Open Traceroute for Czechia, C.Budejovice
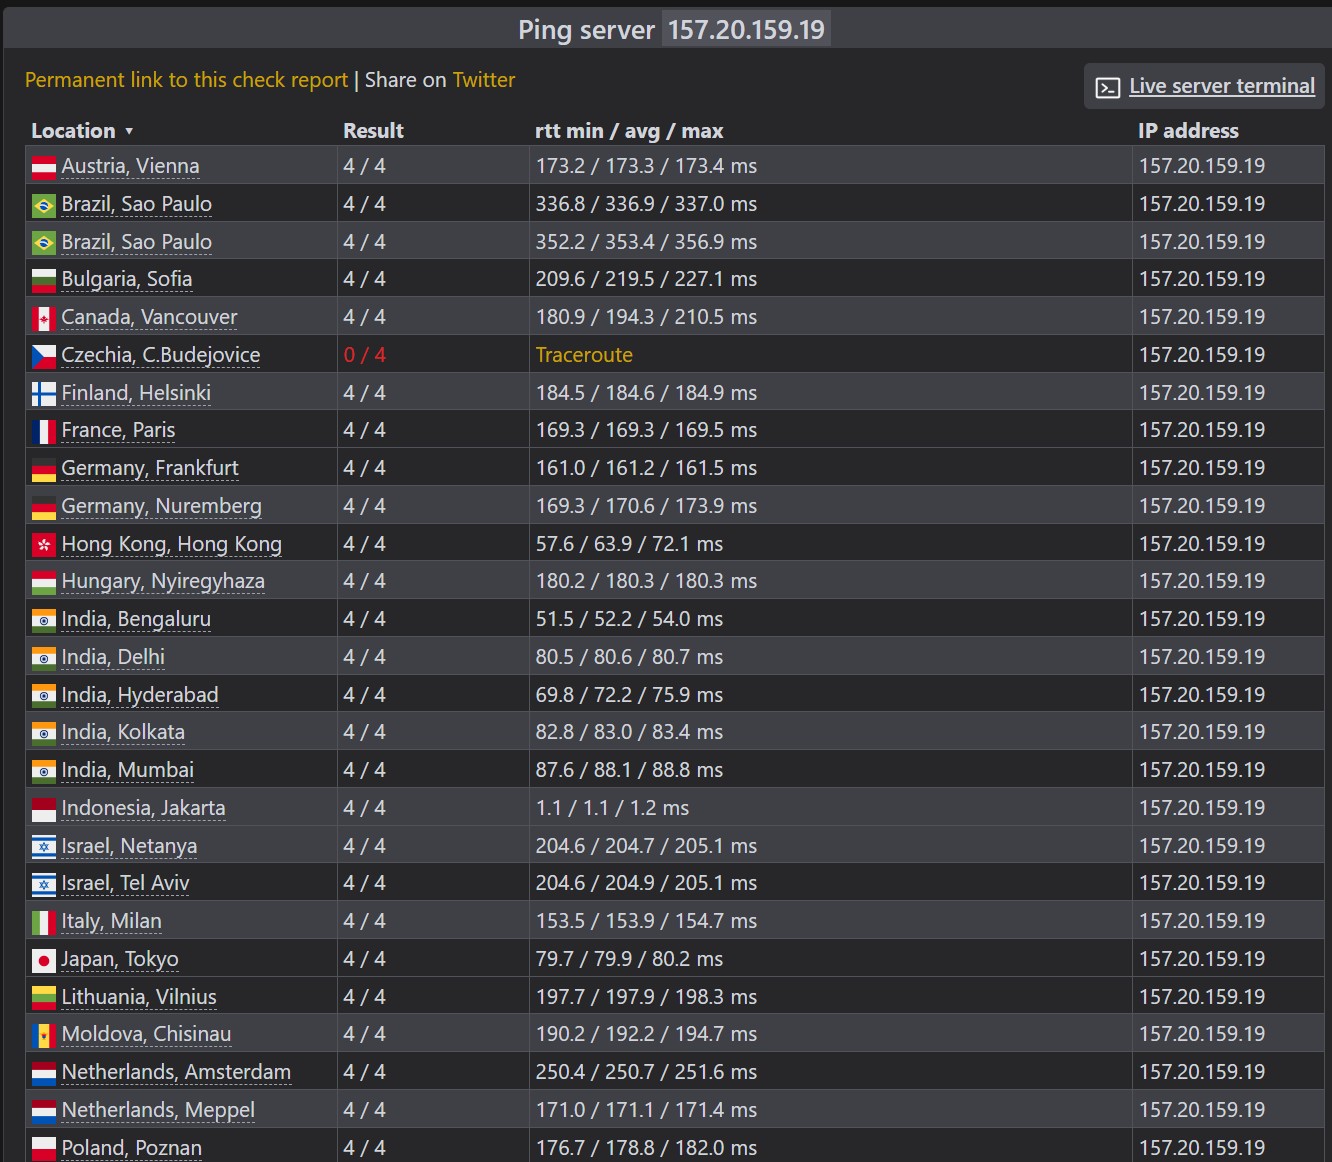The width and height of the screenshot is (1332, 1162). click(x=584, y=355)
